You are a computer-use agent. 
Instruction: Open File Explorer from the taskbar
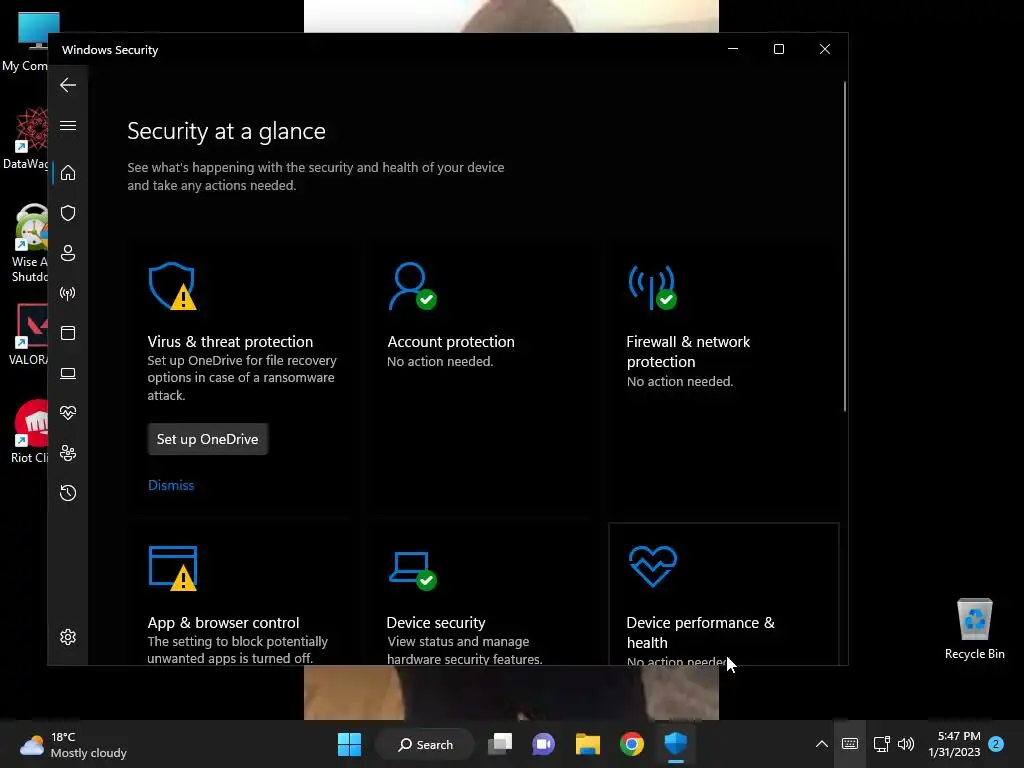coord(588,744)
